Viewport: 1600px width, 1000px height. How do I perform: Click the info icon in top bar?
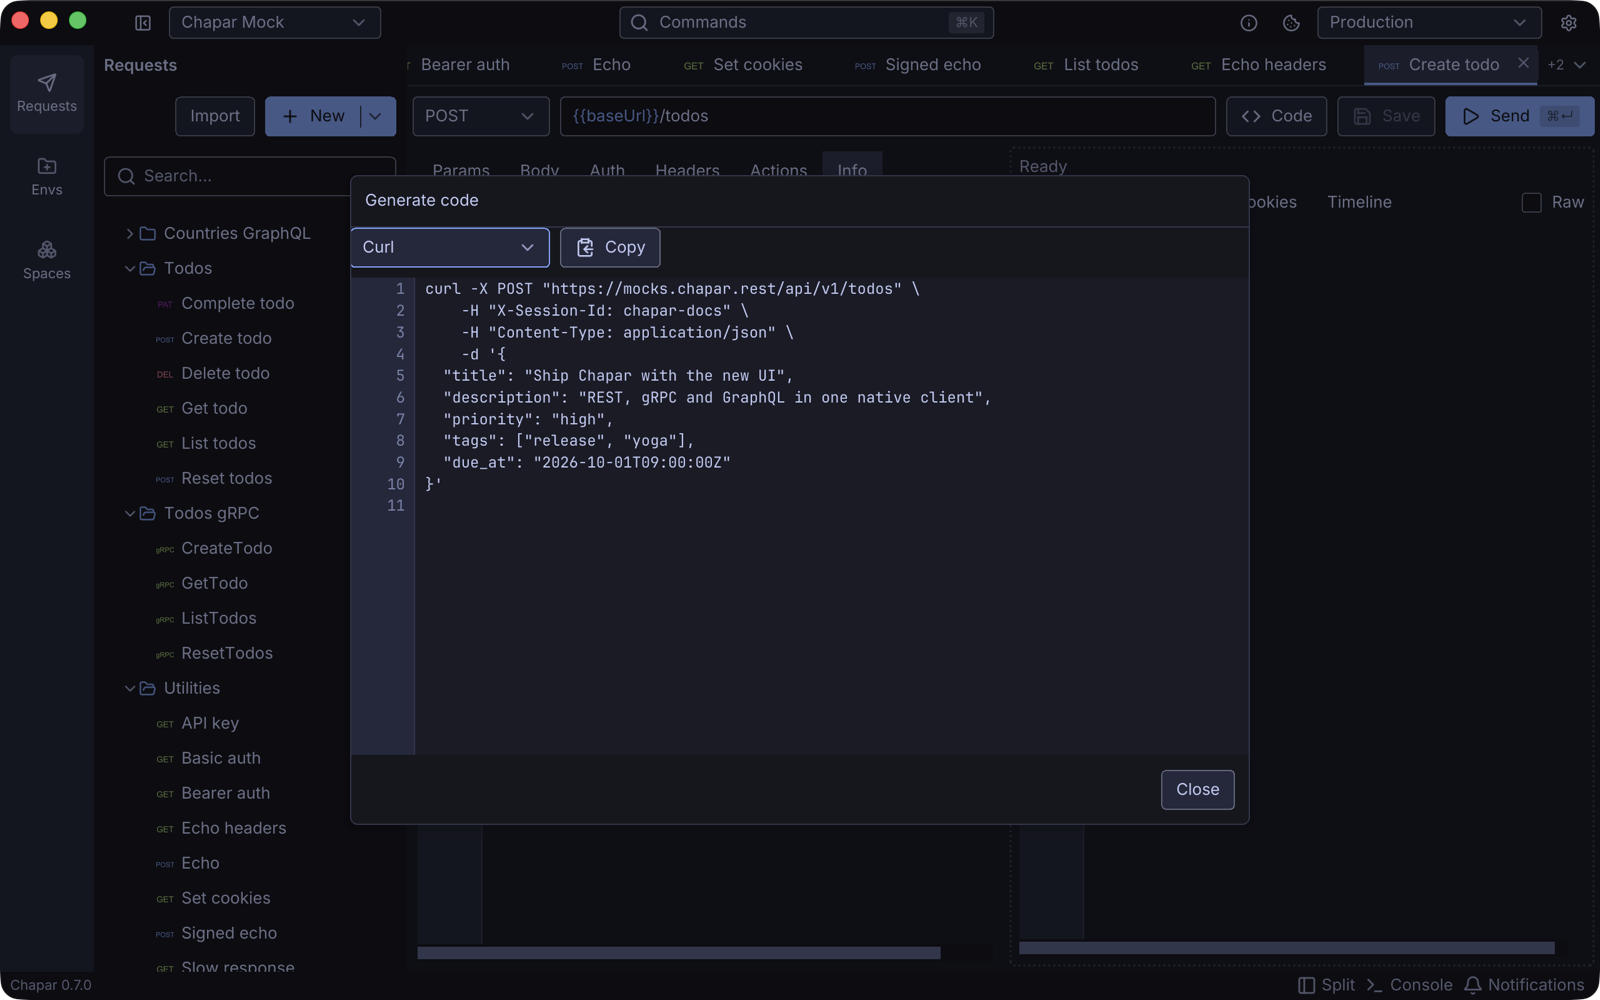[1249, 22]
